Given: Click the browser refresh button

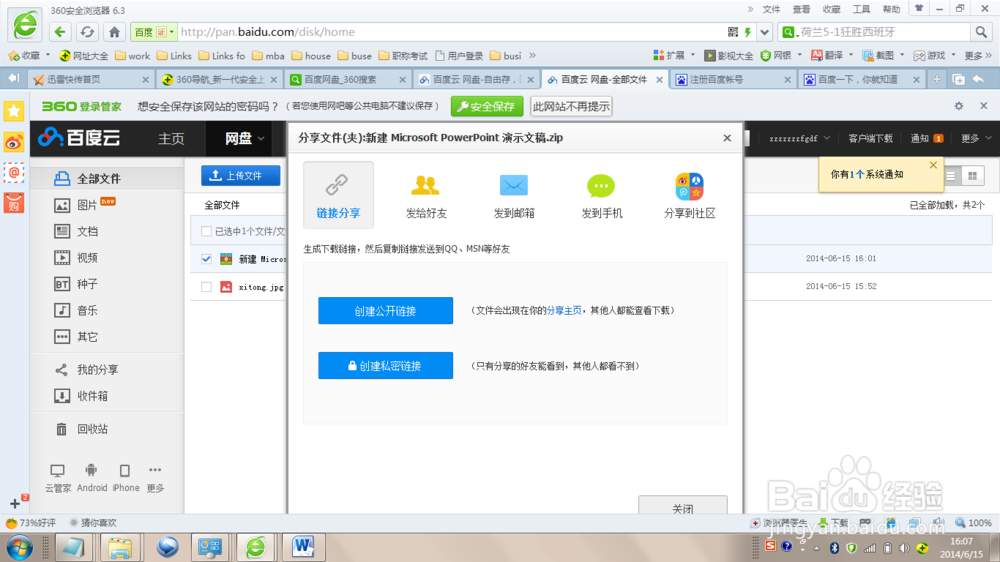Looking at the screenshot, I should [87, 32].
